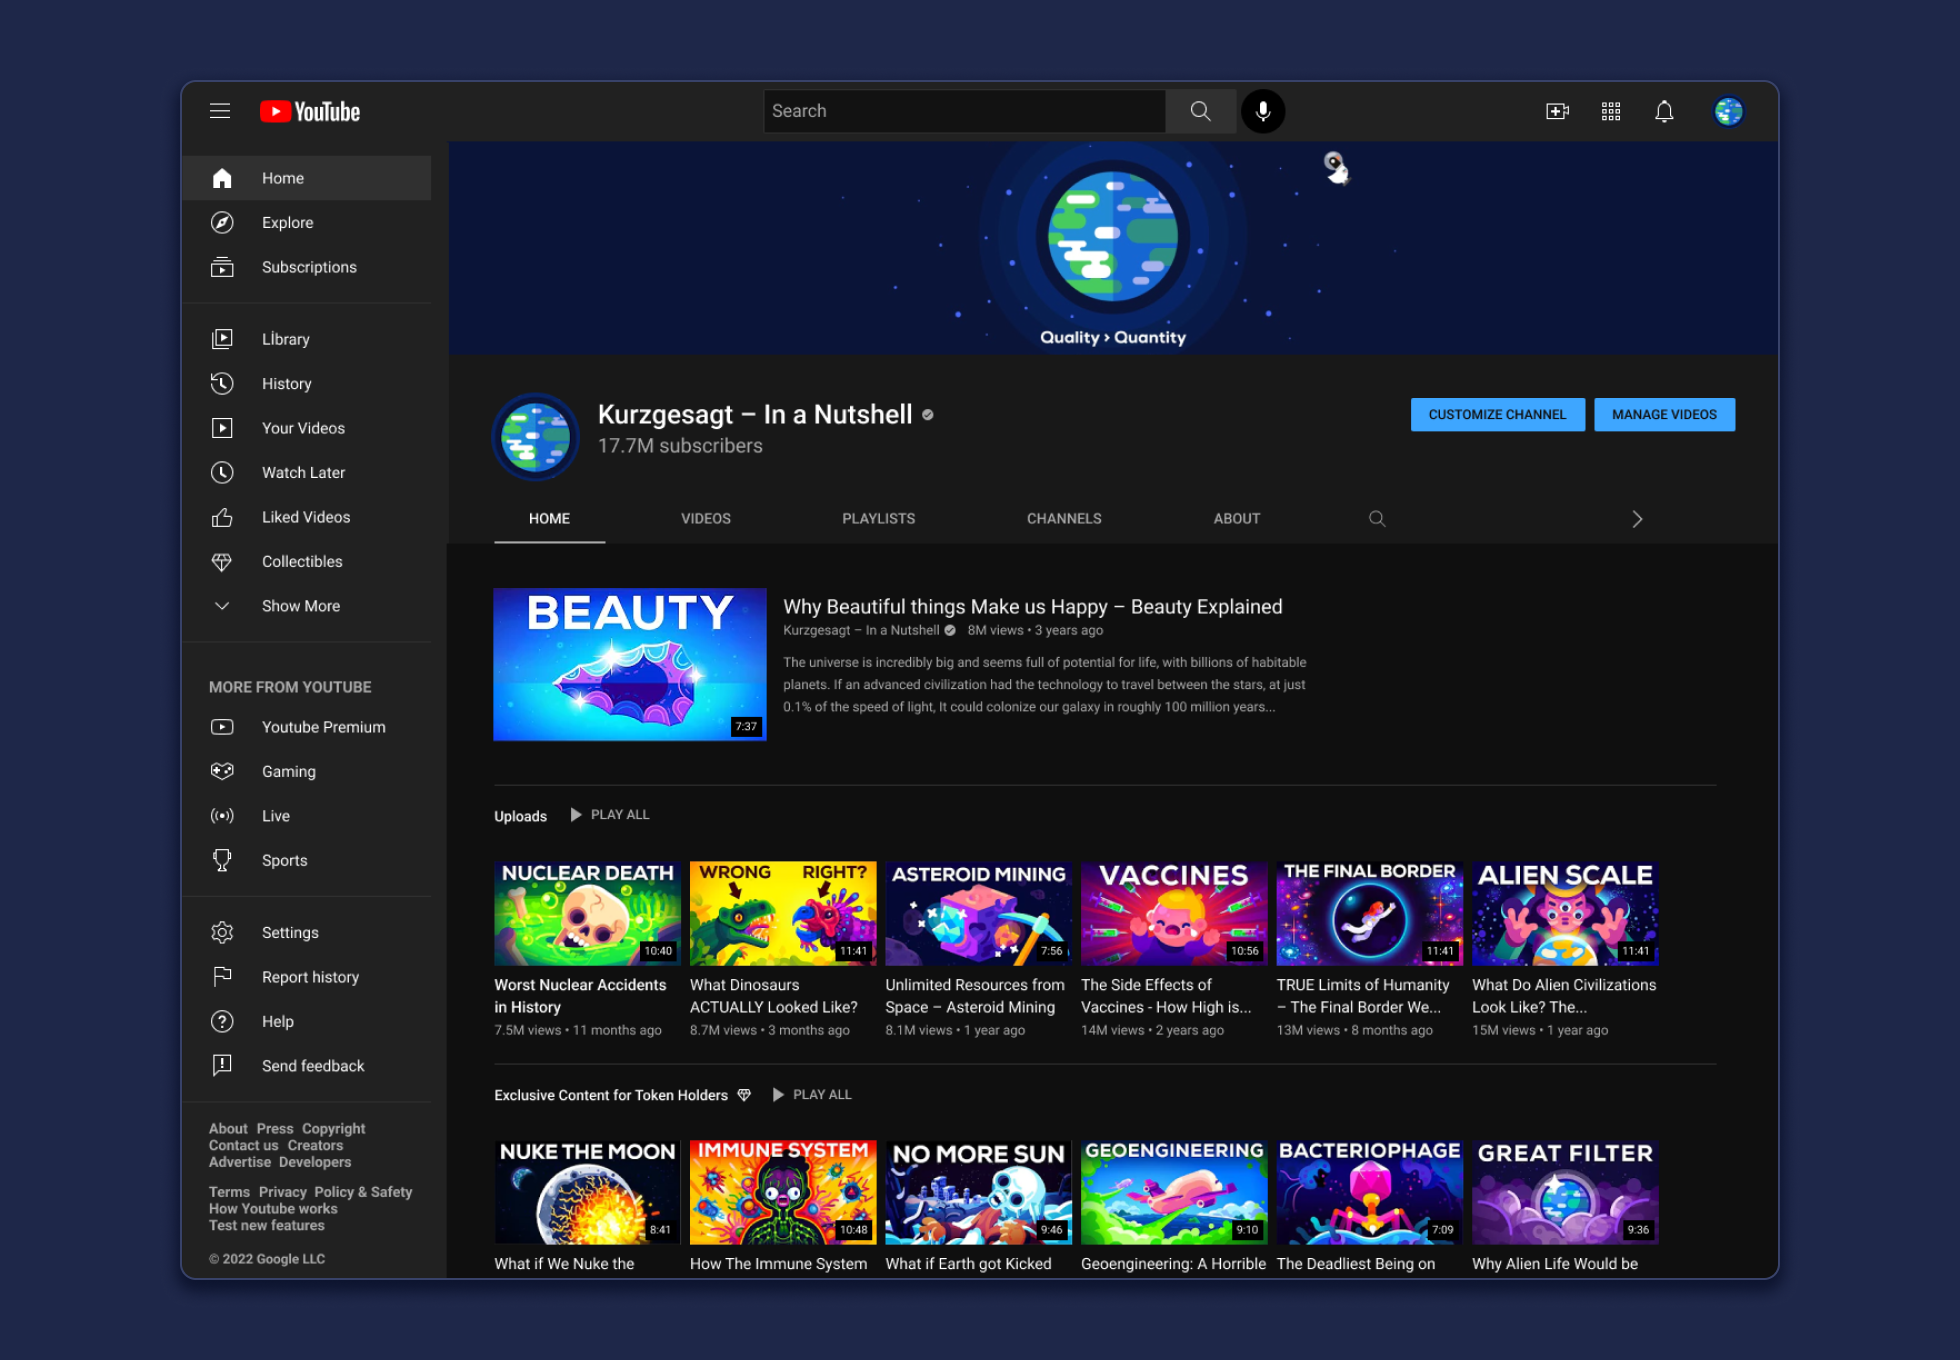Open the create video icon
This screenshot has width=1960, height=1360.
click(x=1557, y=111)
